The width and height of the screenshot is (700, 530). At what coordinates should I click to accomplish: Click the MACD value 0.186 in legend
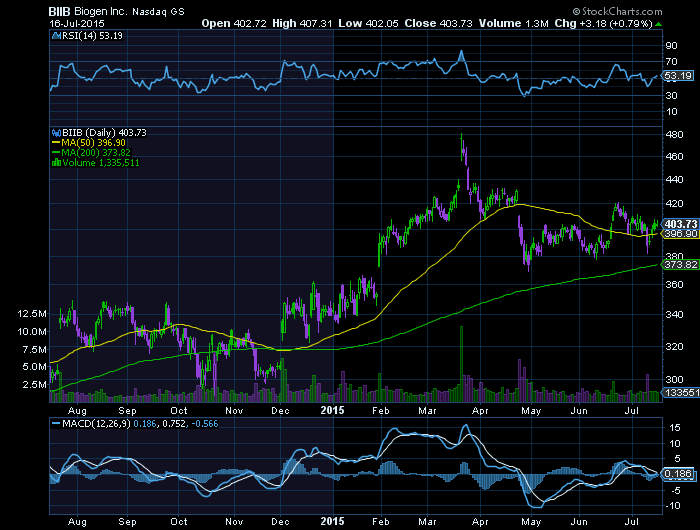(145, 424)
